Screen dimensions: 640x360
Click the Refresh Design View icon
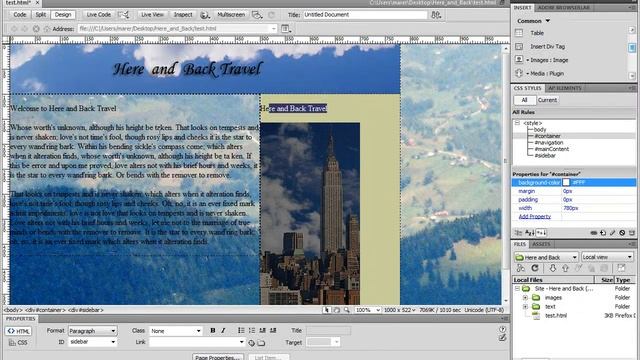click(271, 15)
